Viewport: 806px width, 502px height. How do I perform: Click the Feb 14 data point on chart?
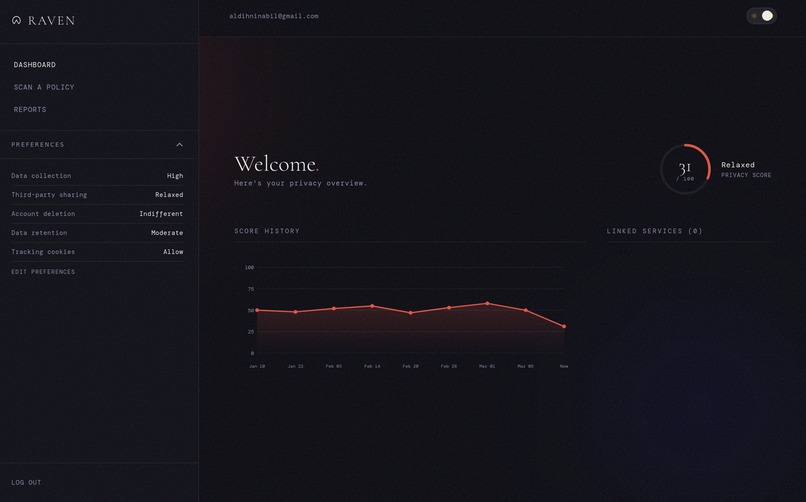point(372,306)
